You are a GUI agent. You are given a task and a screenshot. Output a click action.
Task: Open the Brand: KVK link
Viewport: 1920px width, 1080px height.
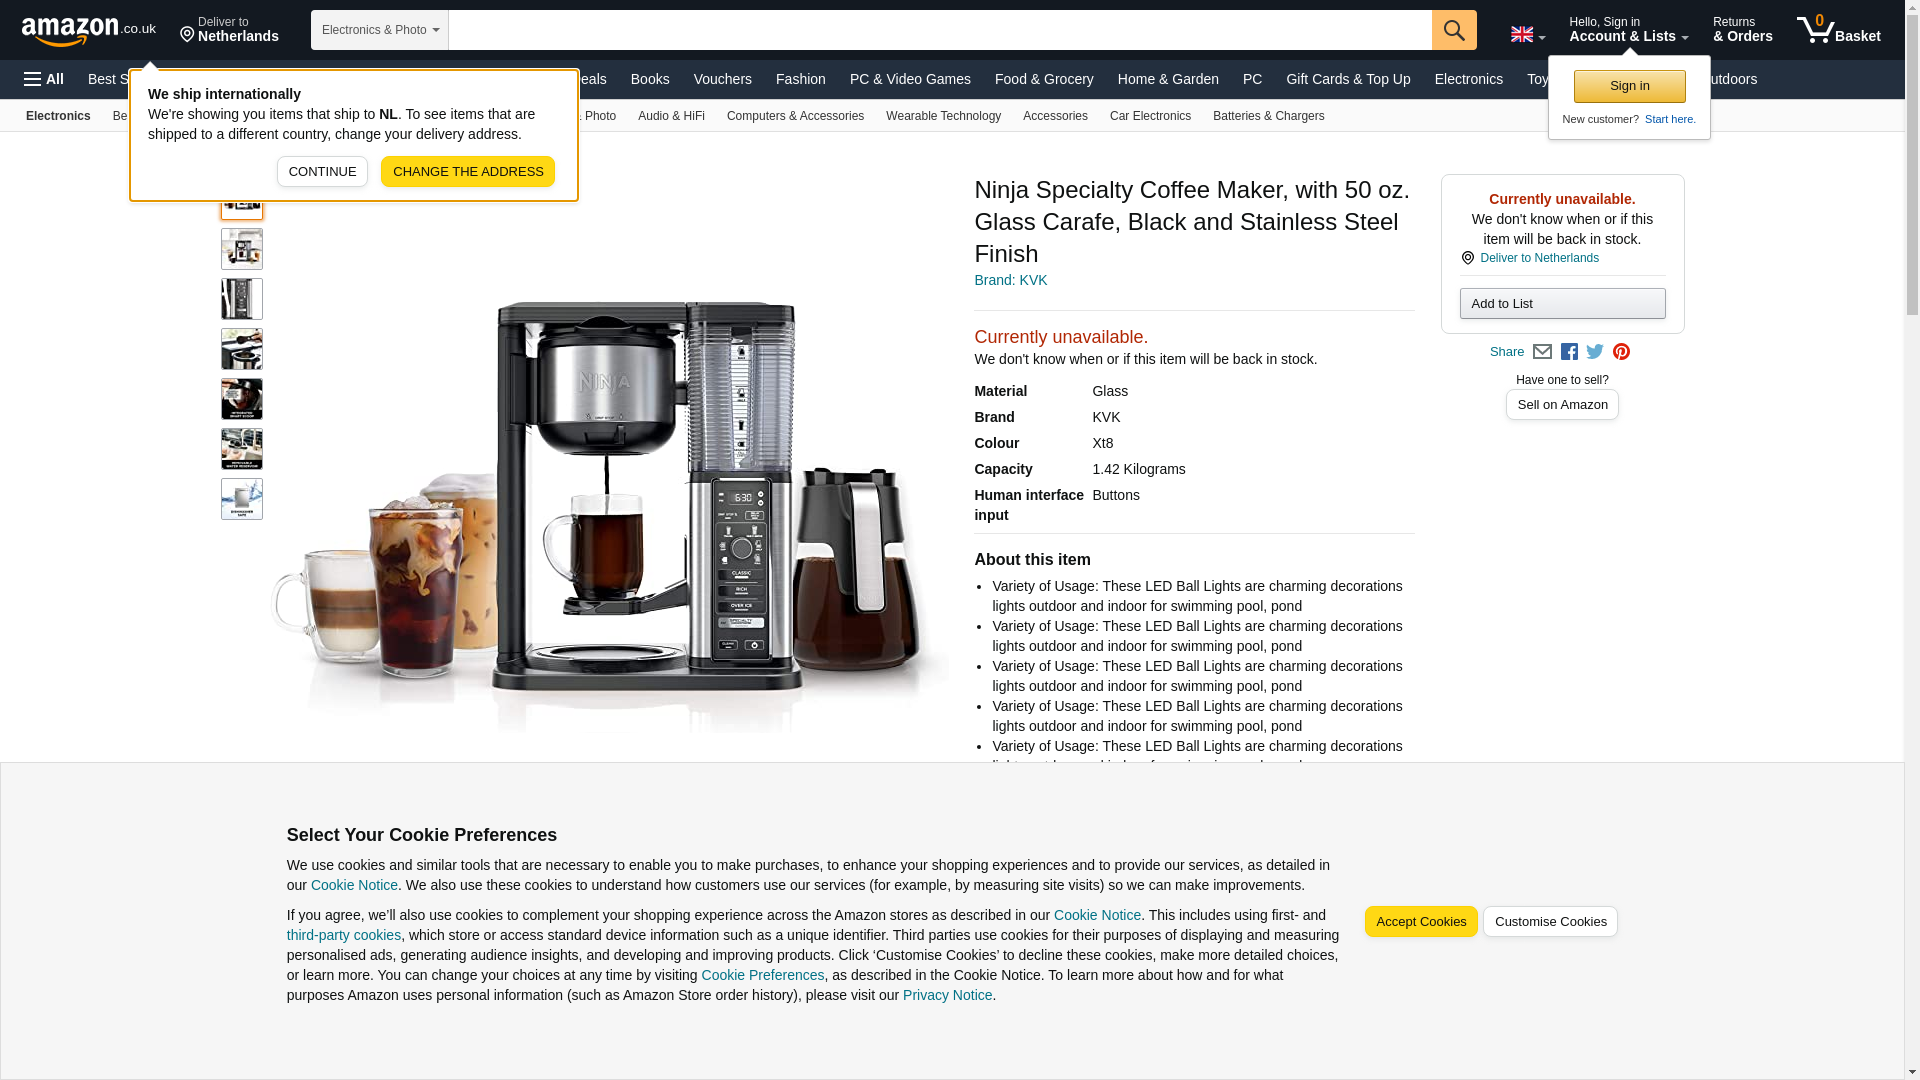[x=1010, y=280]
